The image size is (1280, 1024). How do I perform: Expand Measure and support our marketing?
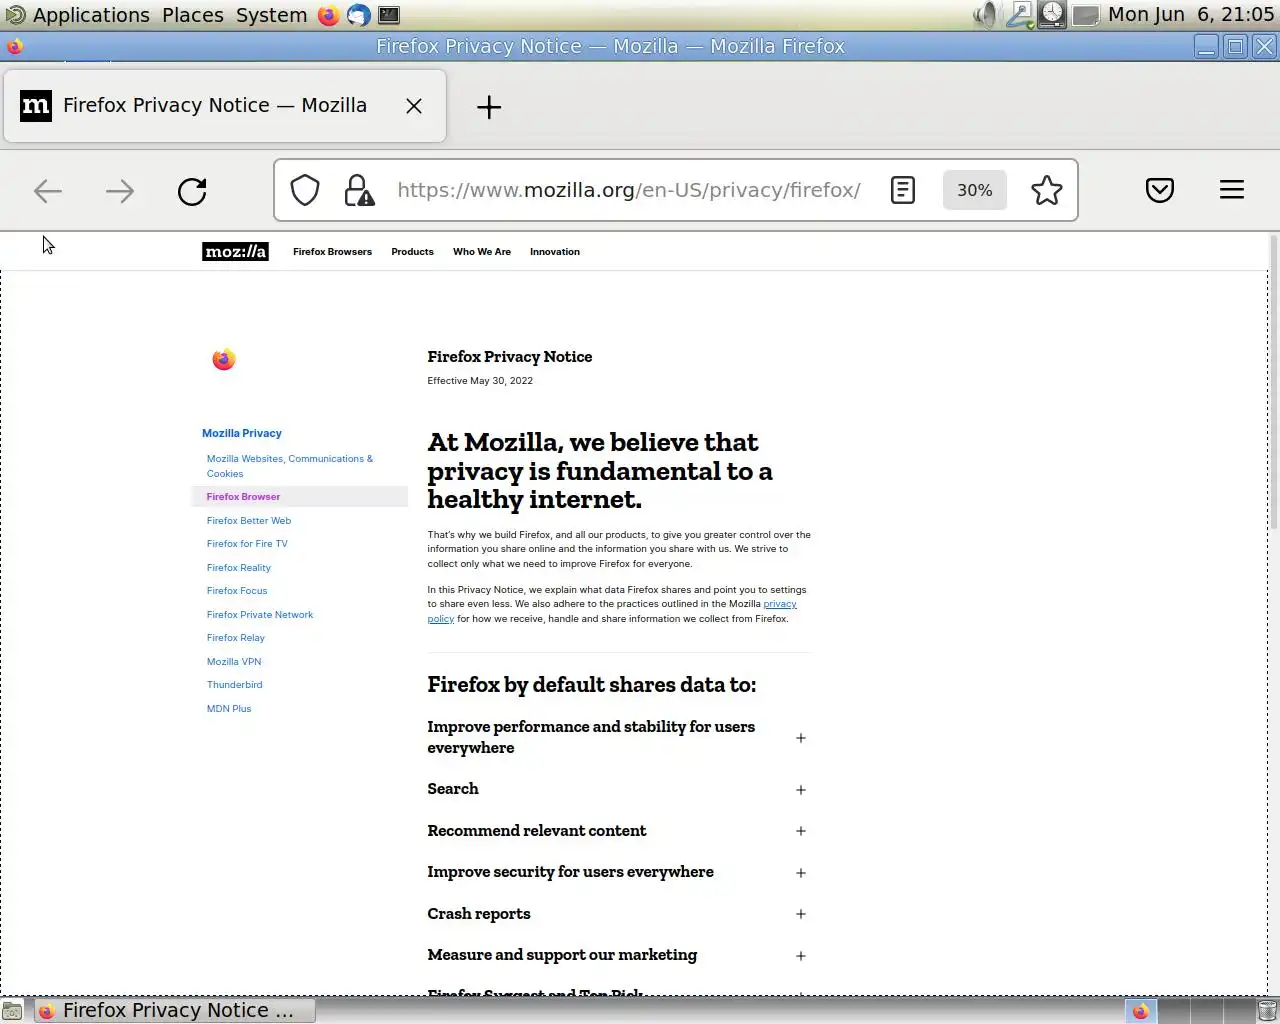(617, 955)
